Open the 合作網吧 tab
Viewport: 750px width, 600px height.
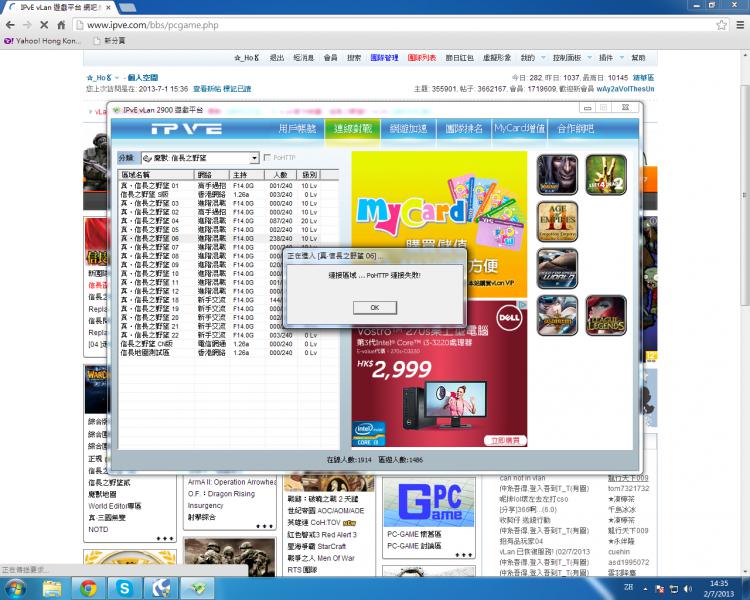(x=575, y=129)
